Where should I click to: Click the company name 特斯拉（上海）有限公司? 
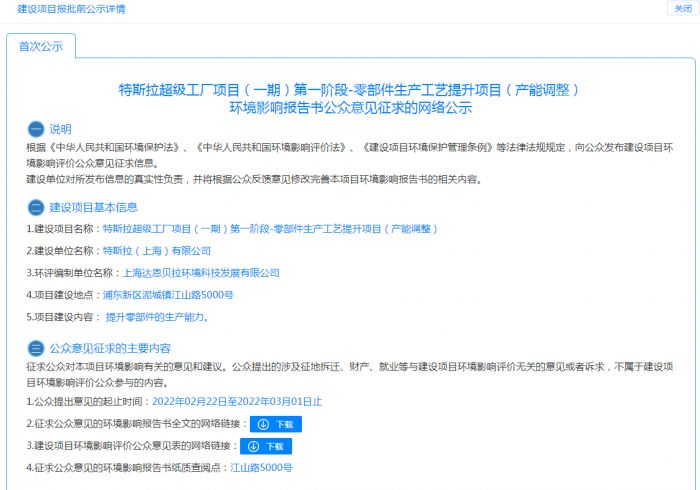(x=157, y=251)
